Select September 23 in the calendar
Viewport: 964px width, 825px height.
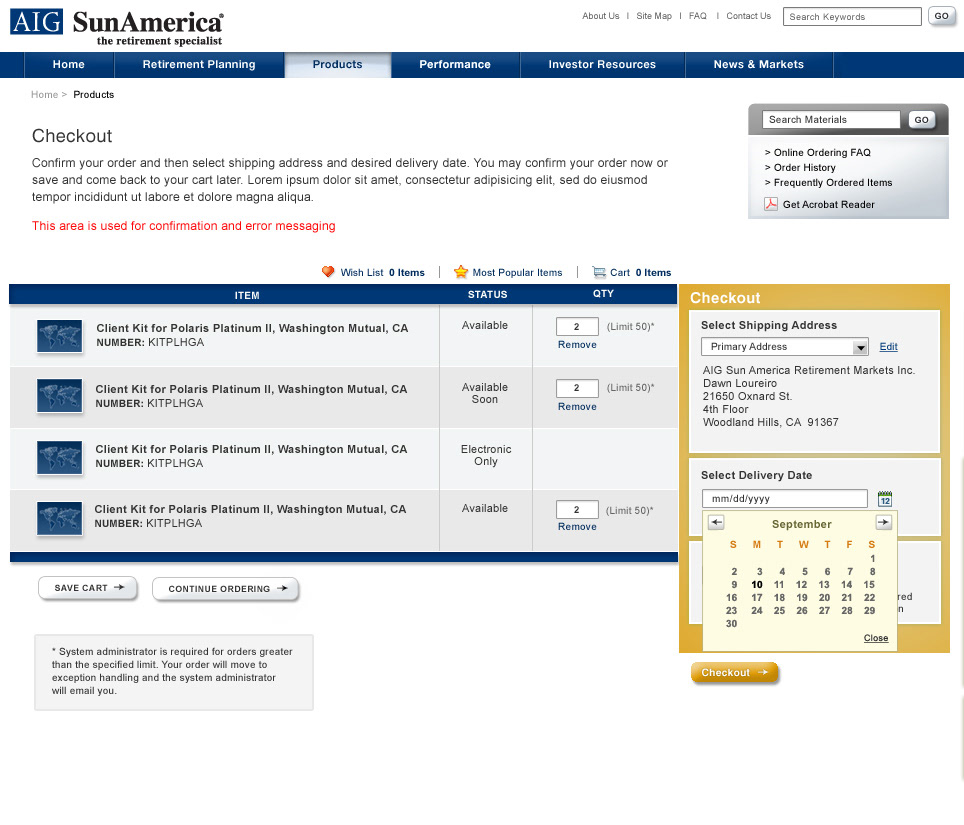click(731, 610)
